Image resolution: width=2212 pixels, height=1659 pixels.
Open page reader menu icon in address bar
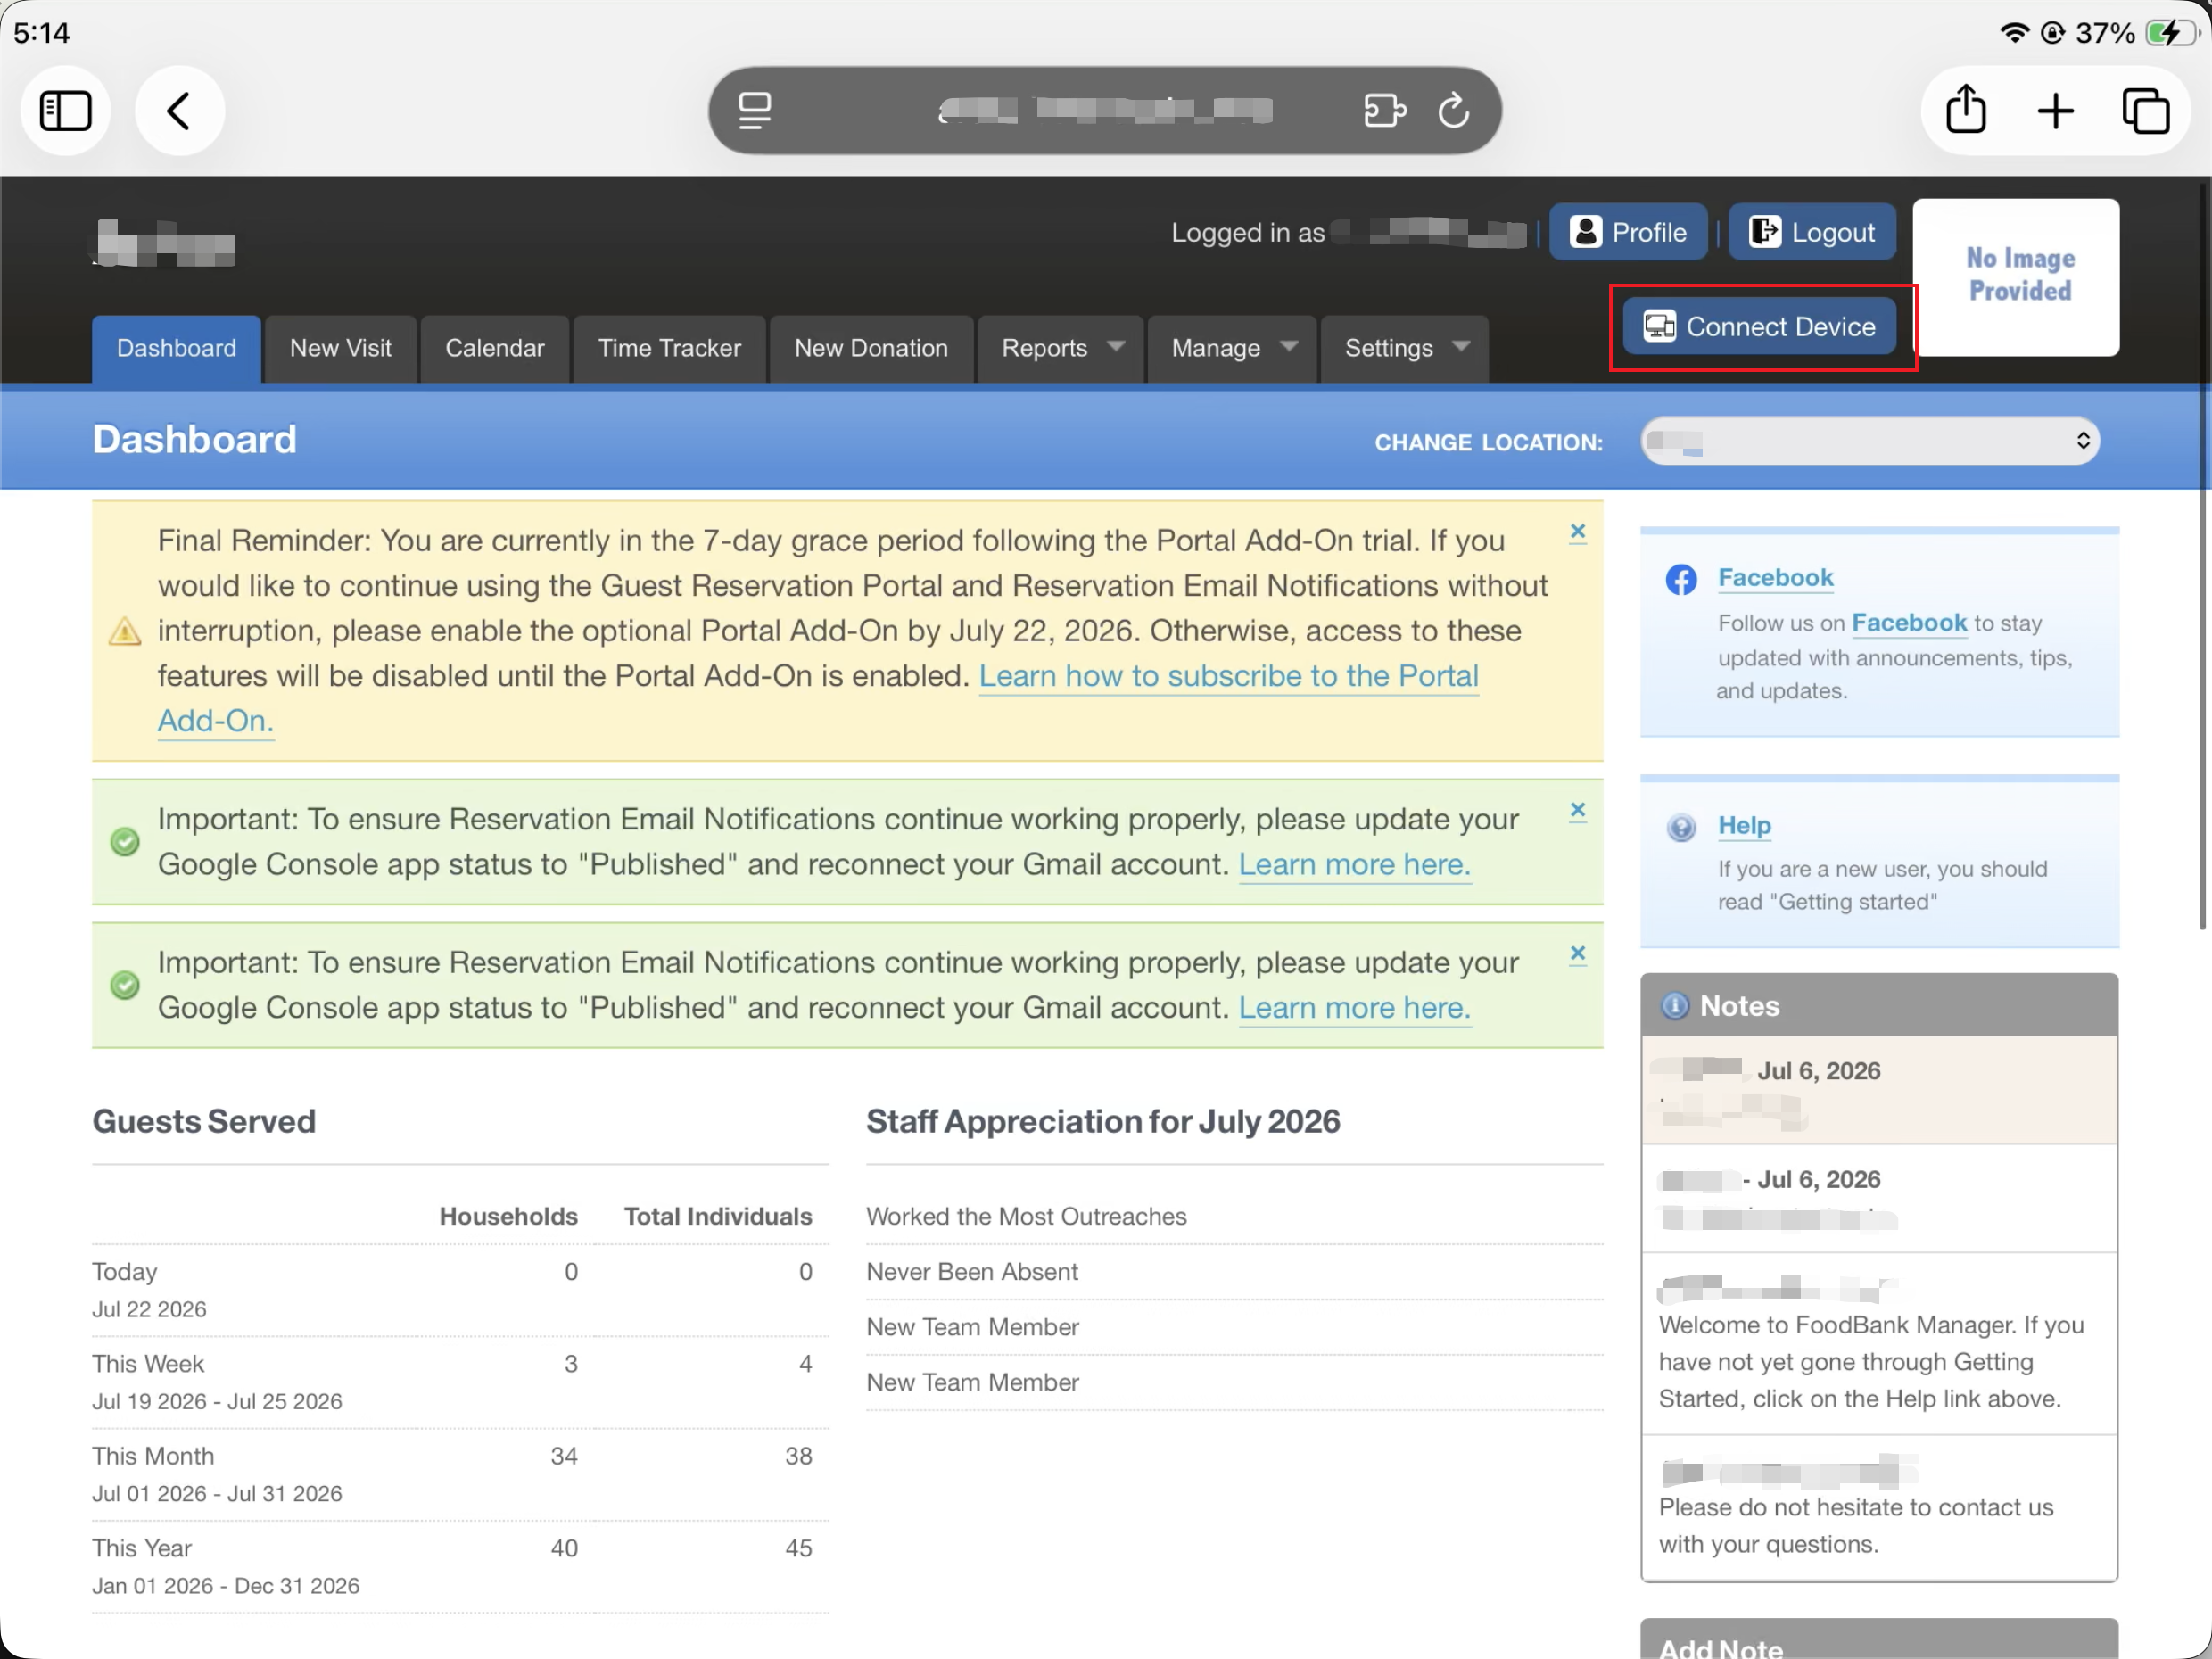pos(755,110)
